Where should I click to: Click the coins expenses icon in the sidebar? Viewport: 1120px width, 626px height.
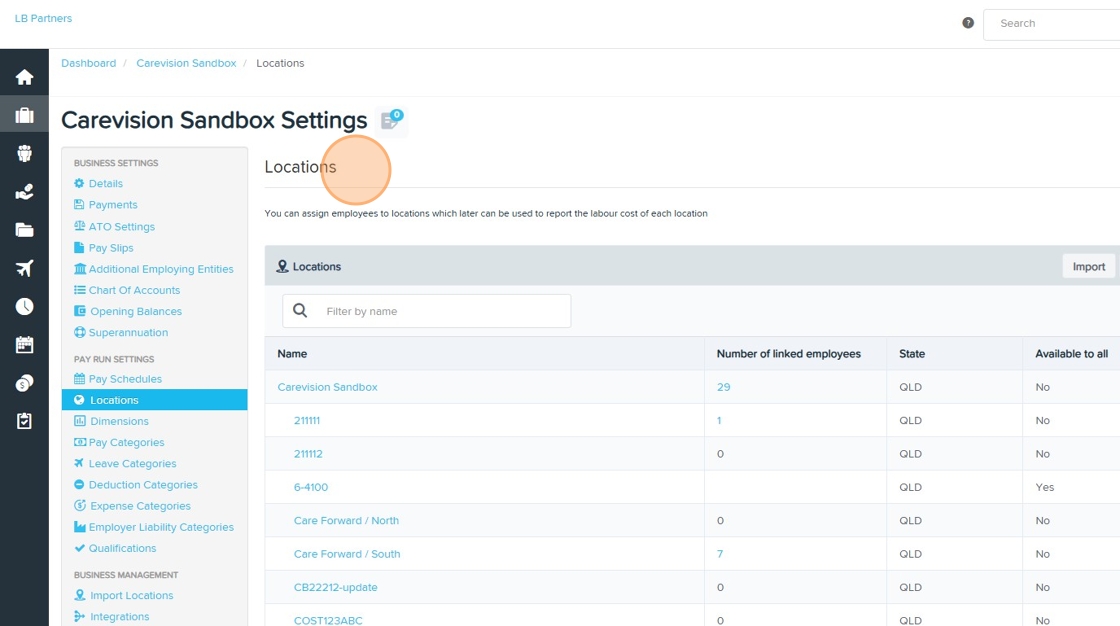24,383
